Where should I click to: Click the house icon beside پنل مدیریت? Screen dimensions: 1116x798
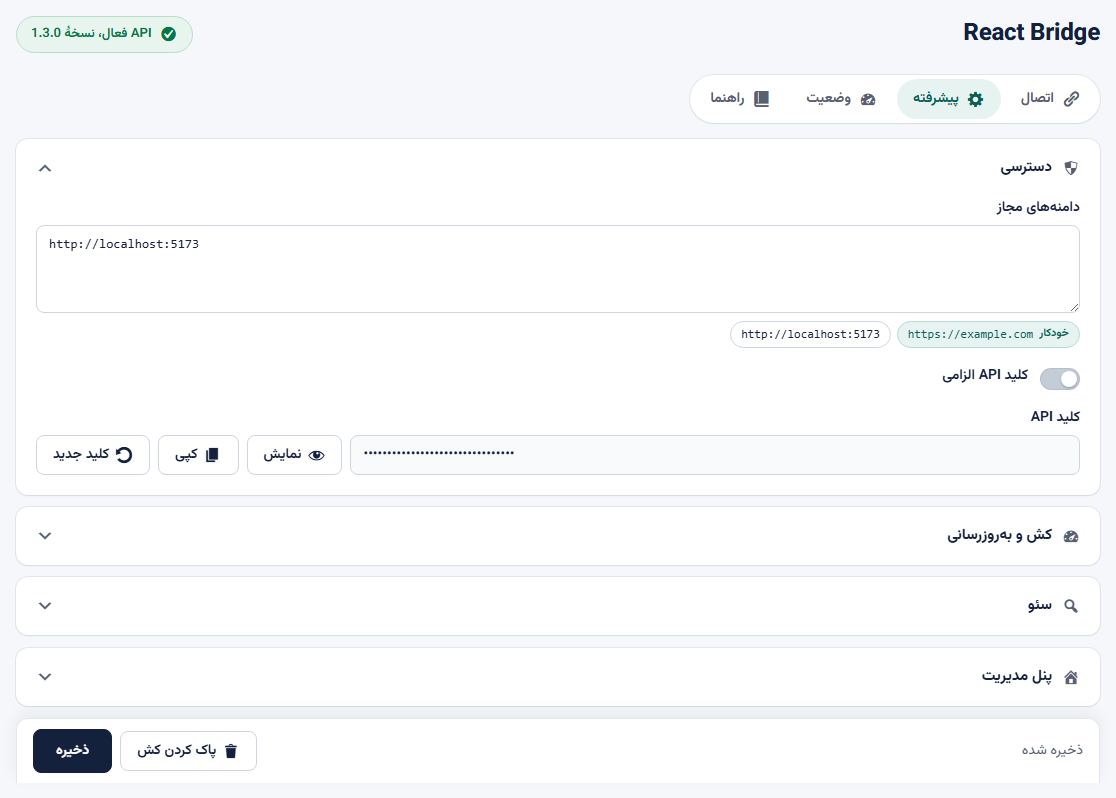tap(1070, 677)
